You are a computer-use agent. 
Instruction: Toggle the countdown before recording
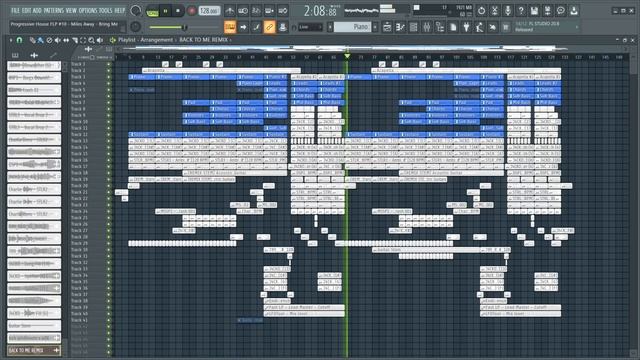click(256, 11)
